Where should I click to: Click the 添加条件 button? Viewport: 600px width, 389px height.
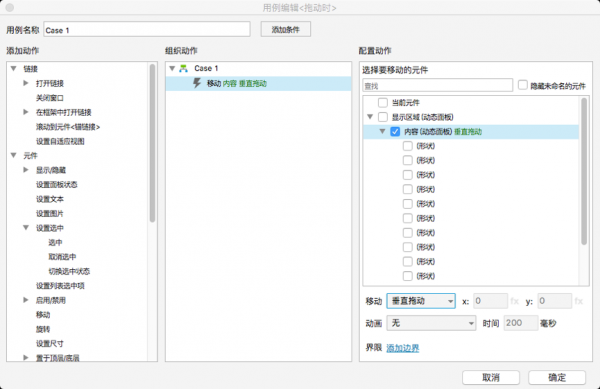(x=285, y=29)
